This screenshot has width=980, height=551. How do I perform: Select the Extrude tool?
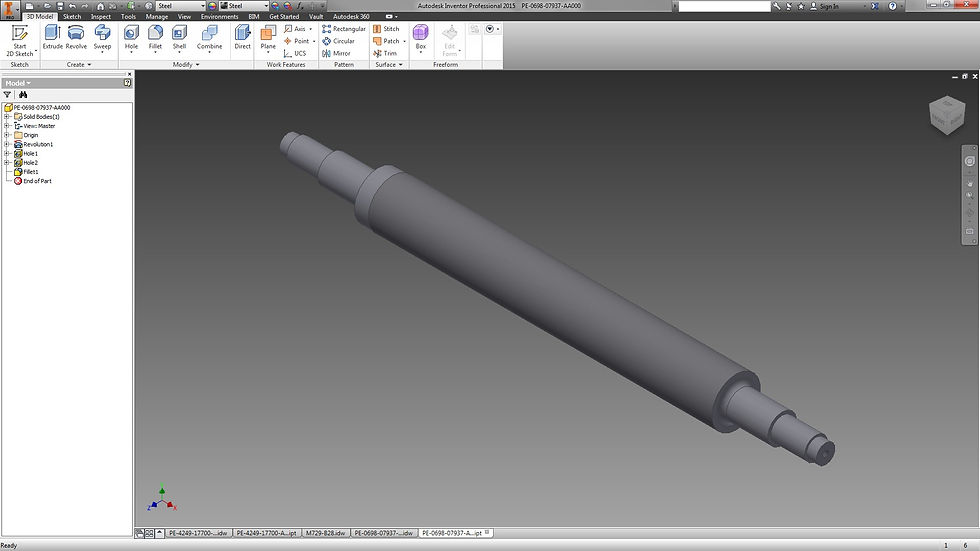click(52, 37)
